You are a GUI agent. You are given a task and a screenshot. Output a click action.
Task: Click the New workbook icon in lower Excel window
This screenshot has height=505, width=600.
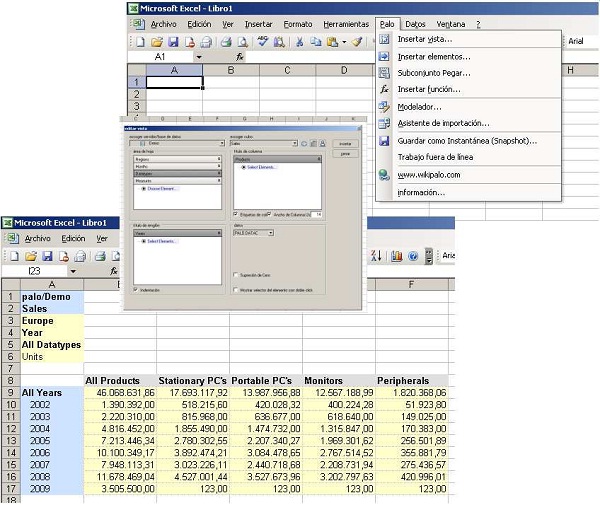pyautogui.click(x=14, y=256)
